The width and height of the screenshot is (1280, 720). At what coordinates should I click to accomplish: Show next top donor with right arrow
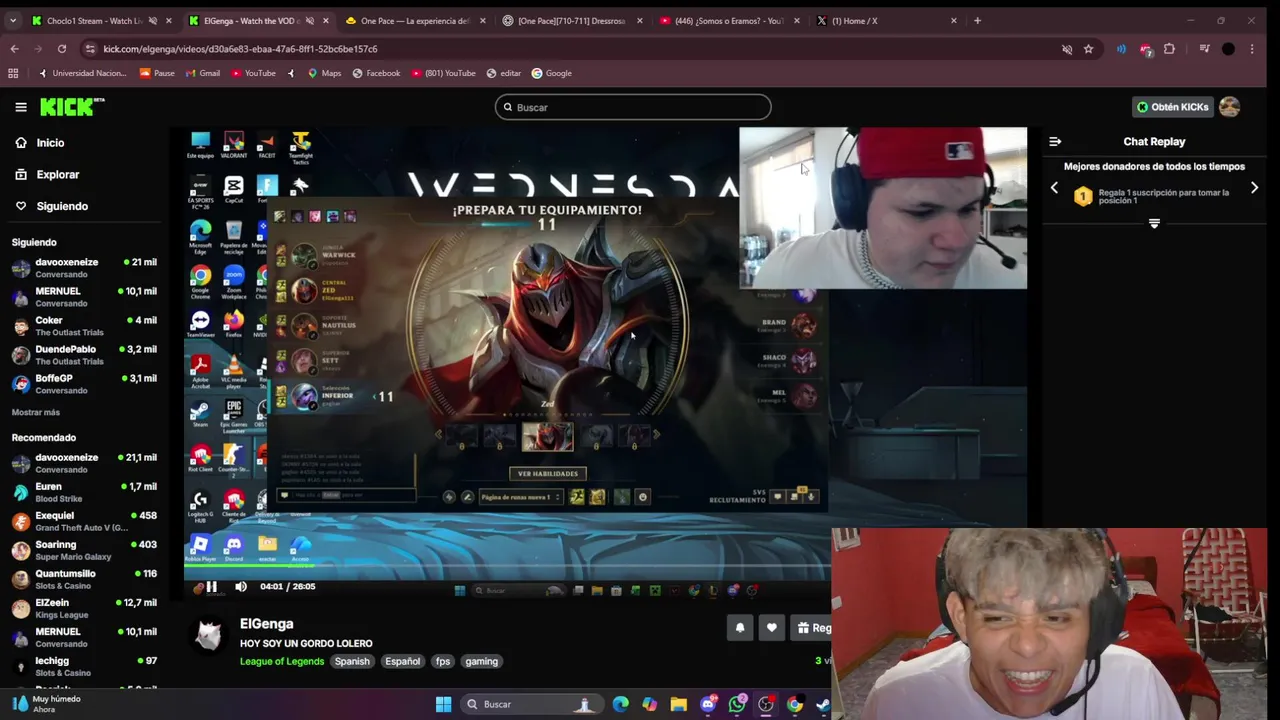[1254, 188]
